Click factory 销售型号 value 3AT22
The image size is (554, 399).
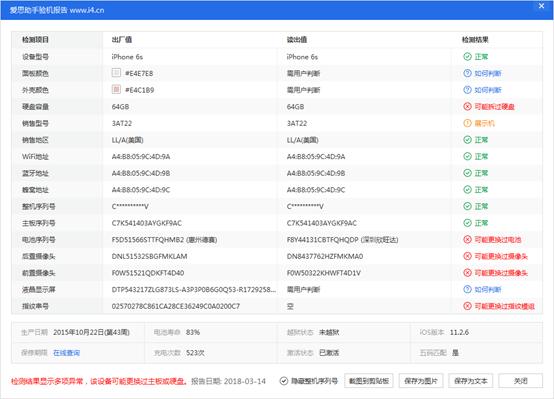pos(122,123)
